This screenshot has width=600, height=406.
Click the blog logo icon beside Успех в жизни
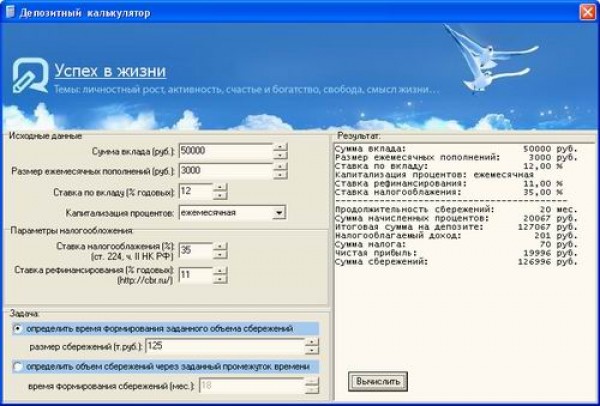pos(30,75)
